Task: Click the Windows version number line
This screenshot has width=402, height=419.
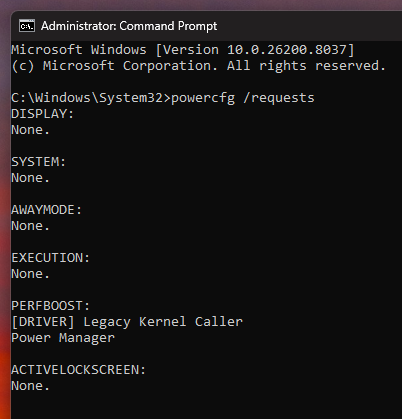Action: pyautogui.click(x=183, y=50)
